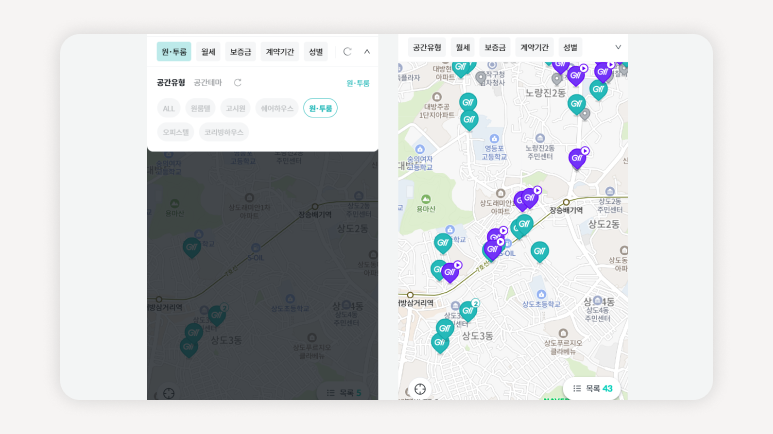Click the teal pin numbered 2 near 상도3동
The height and width of the screenshot is (434, 773).
[468, 310]
